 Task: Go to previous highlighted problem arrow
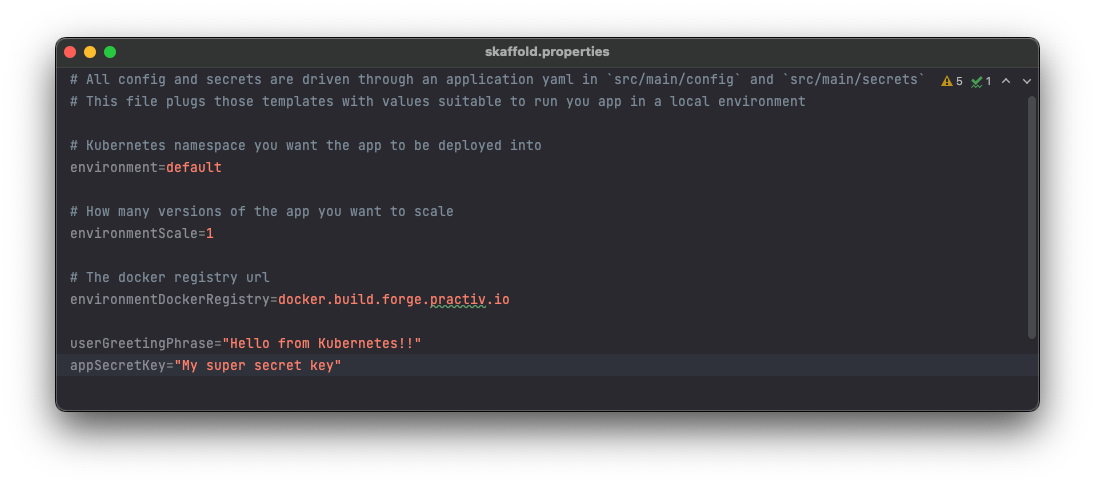(1006, 81)
